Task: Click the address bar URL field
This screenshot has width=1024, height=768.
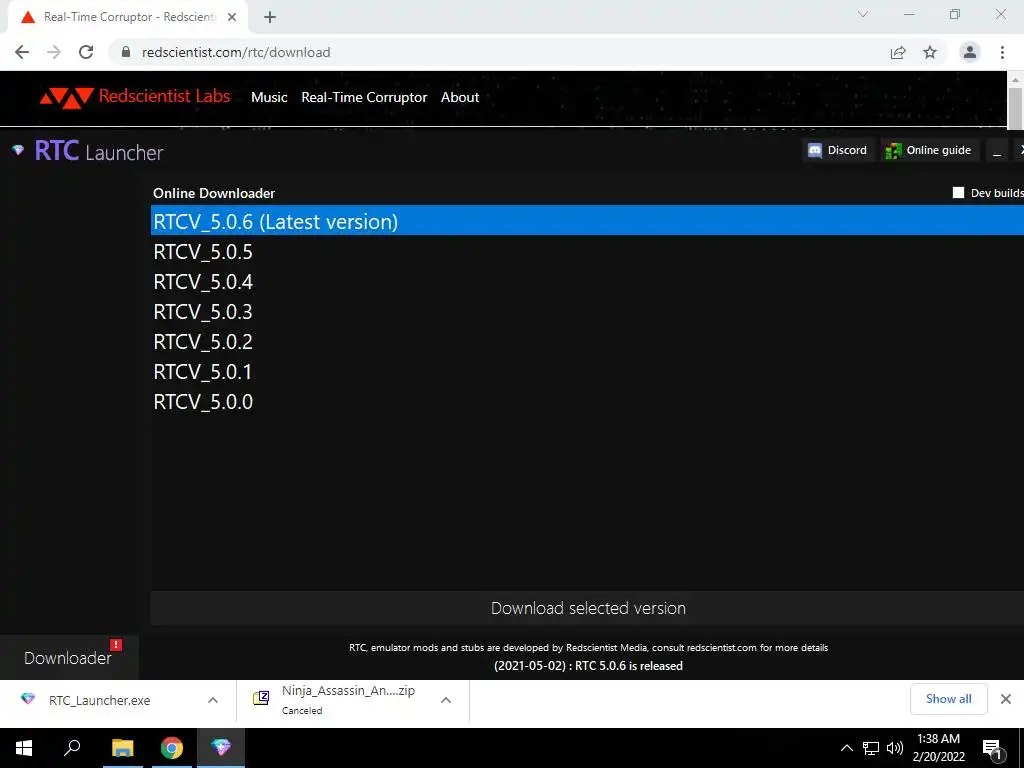Action: [496, 52]
